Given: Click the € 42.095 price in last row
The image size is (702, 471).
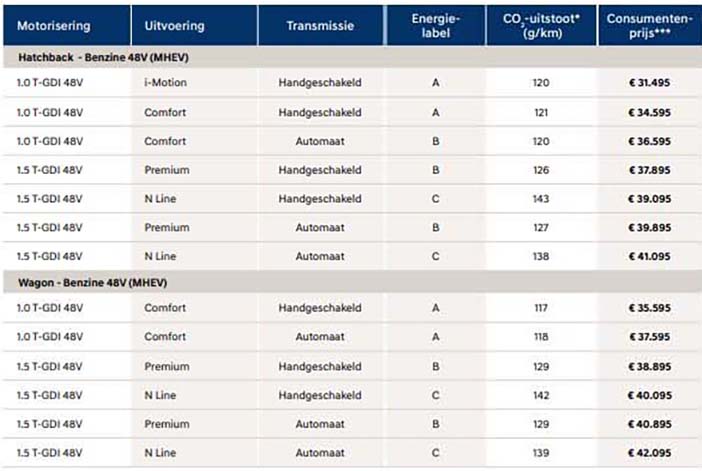Looking at the screenshot, I should point(649,453).
